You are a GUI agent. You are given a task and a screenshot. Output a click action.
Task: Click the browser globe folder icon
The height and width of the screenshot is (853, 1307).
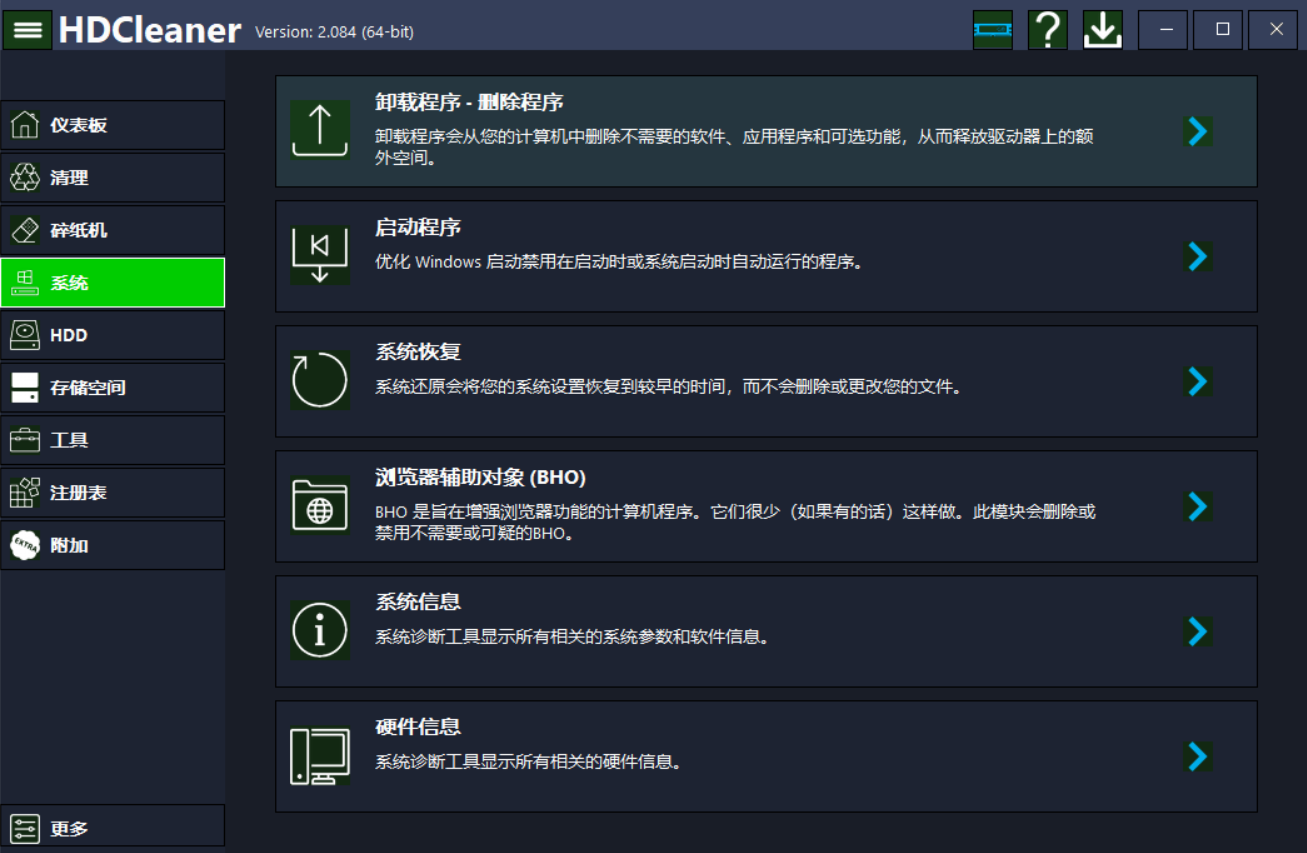click(320, 506)
